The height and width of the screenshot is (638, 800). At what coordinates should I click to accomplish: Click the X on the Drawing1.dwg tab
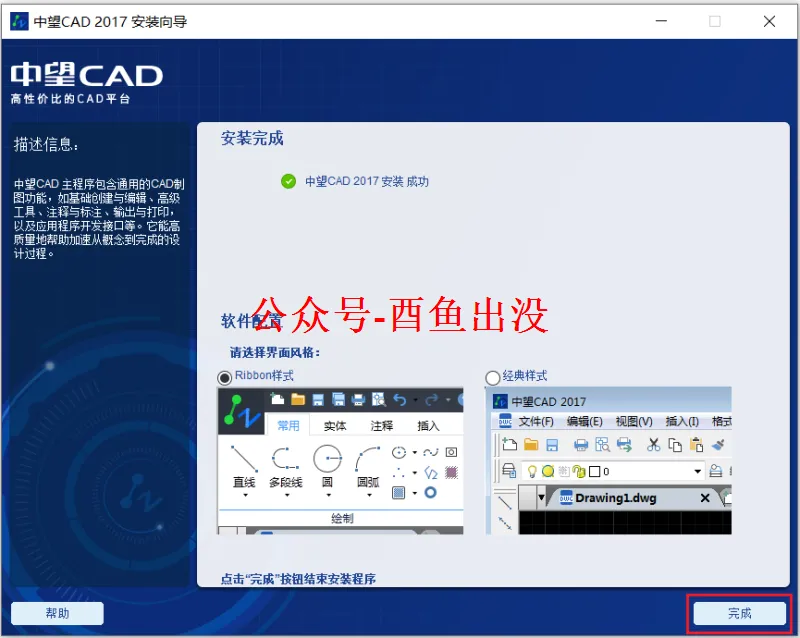tap(705, 498)
